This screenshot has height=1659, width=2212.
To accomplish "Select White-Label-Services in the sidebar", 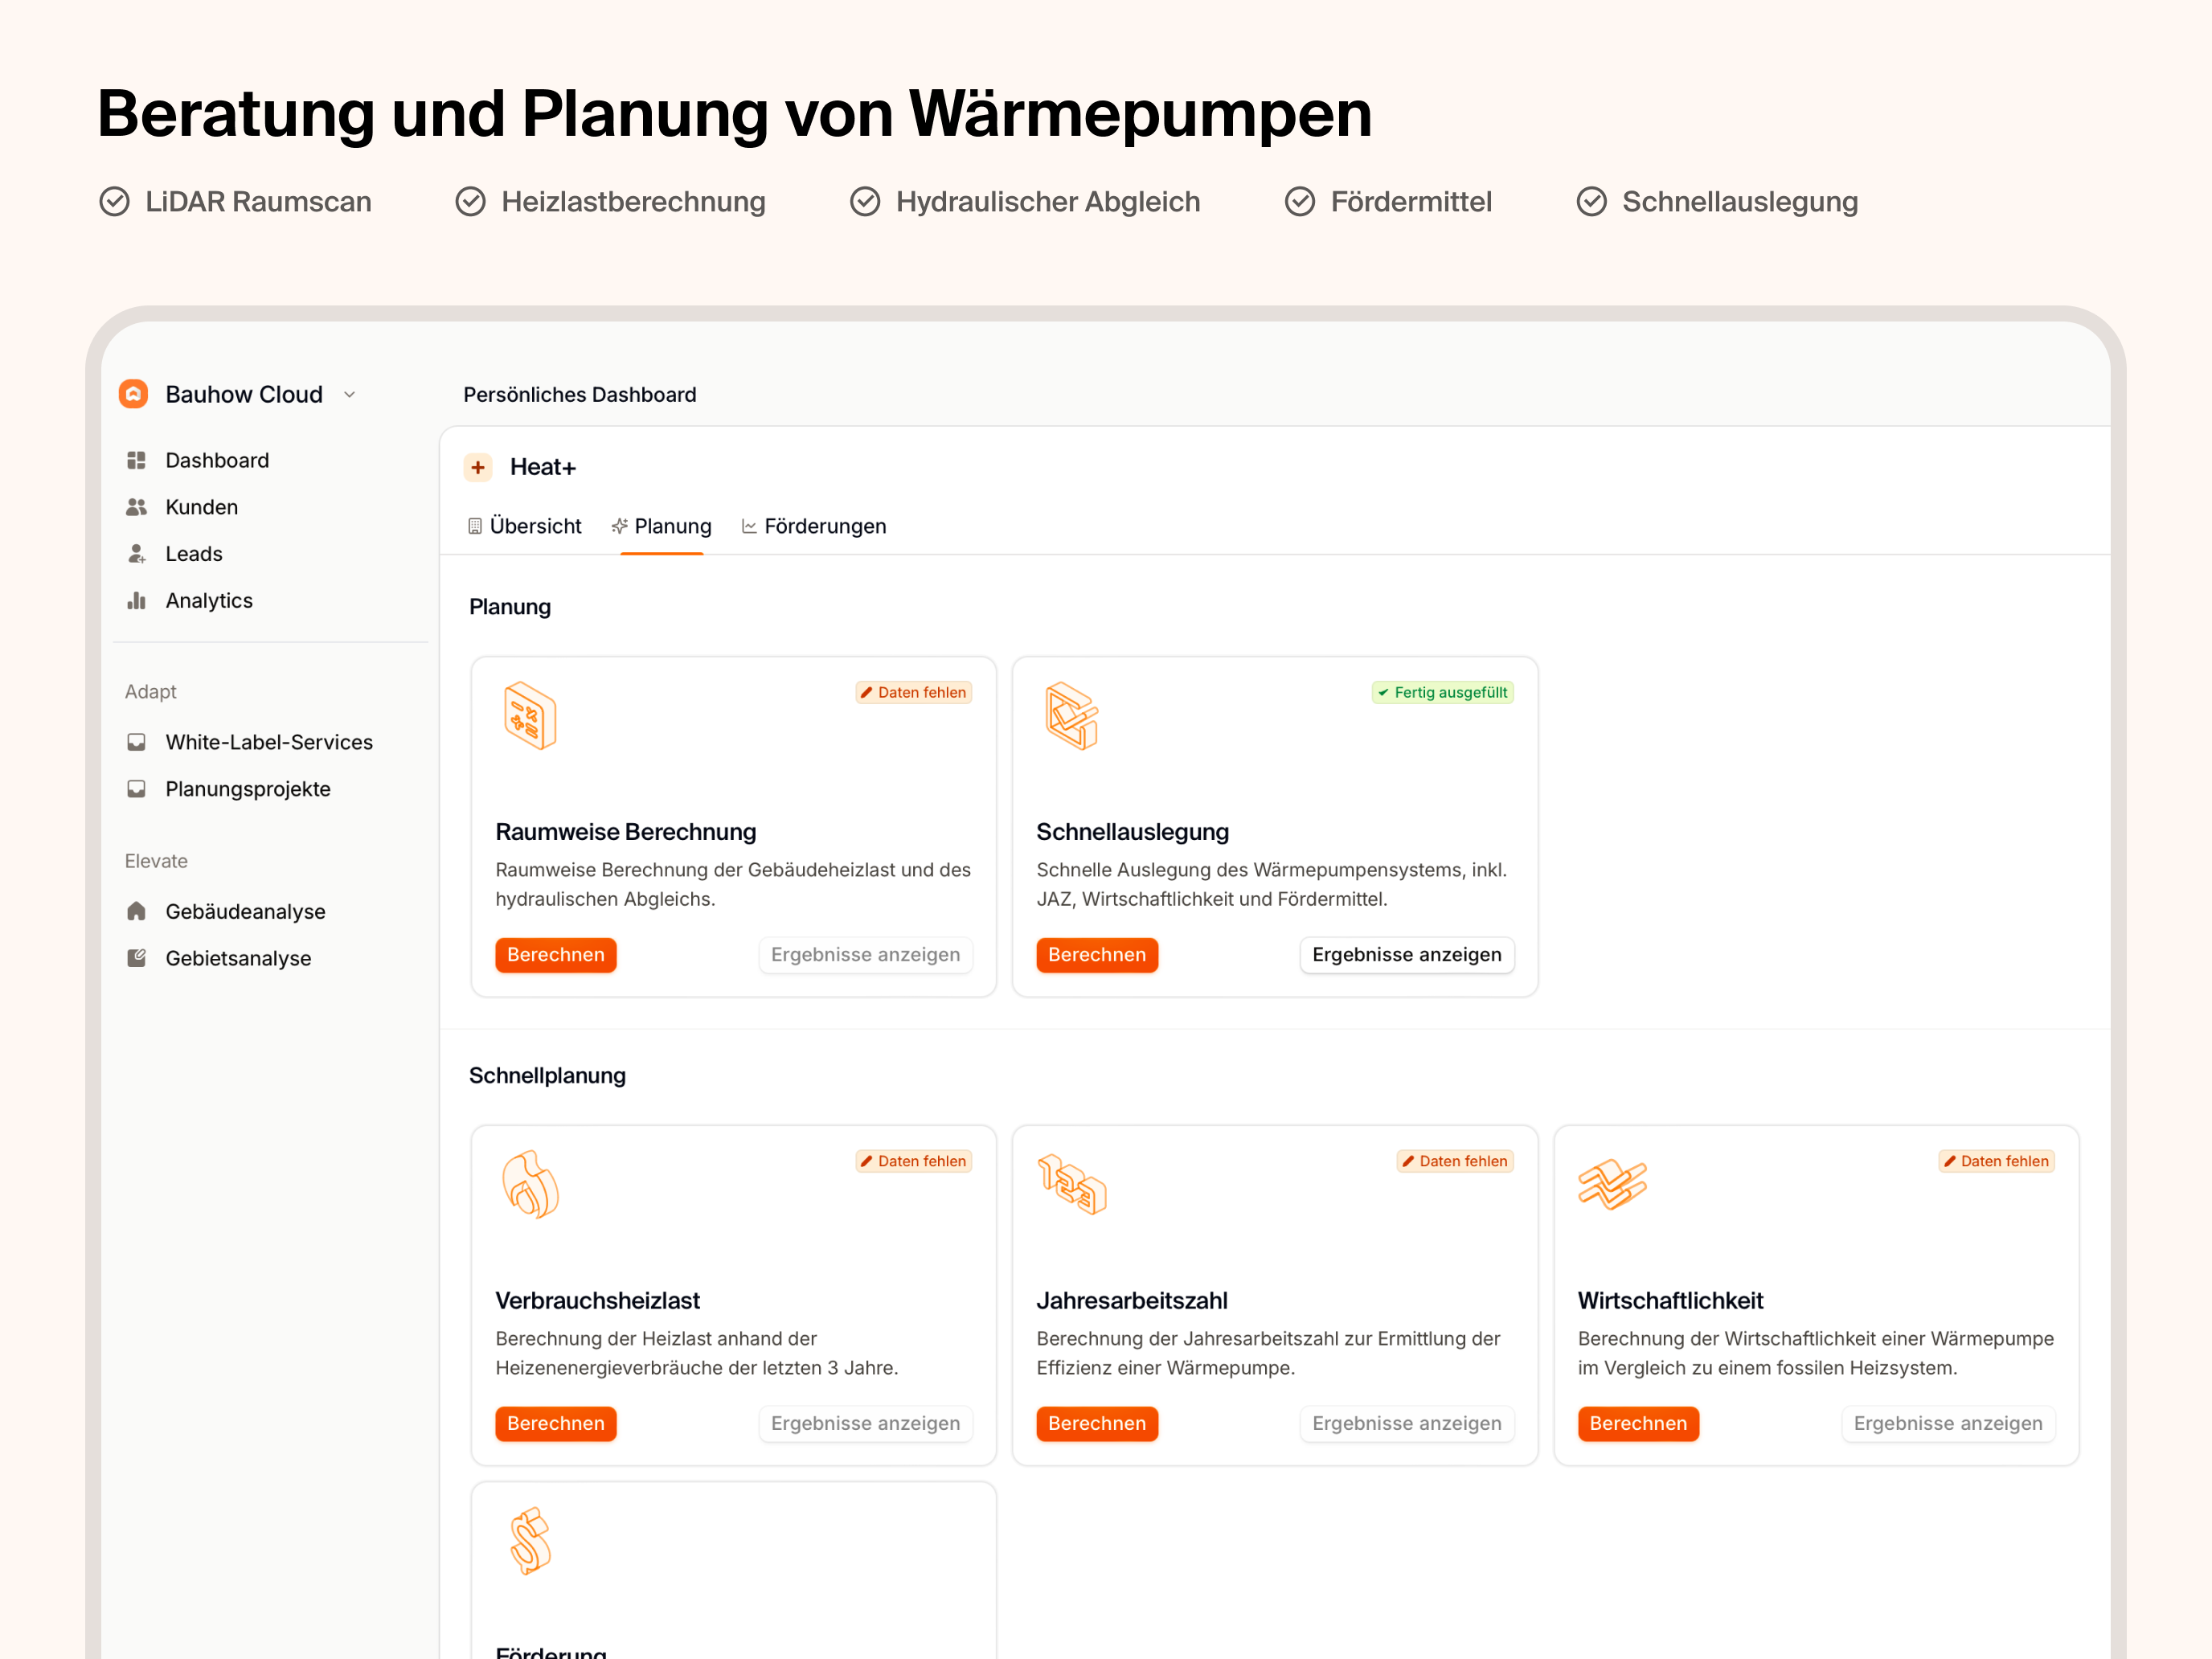I will point(269,742).
